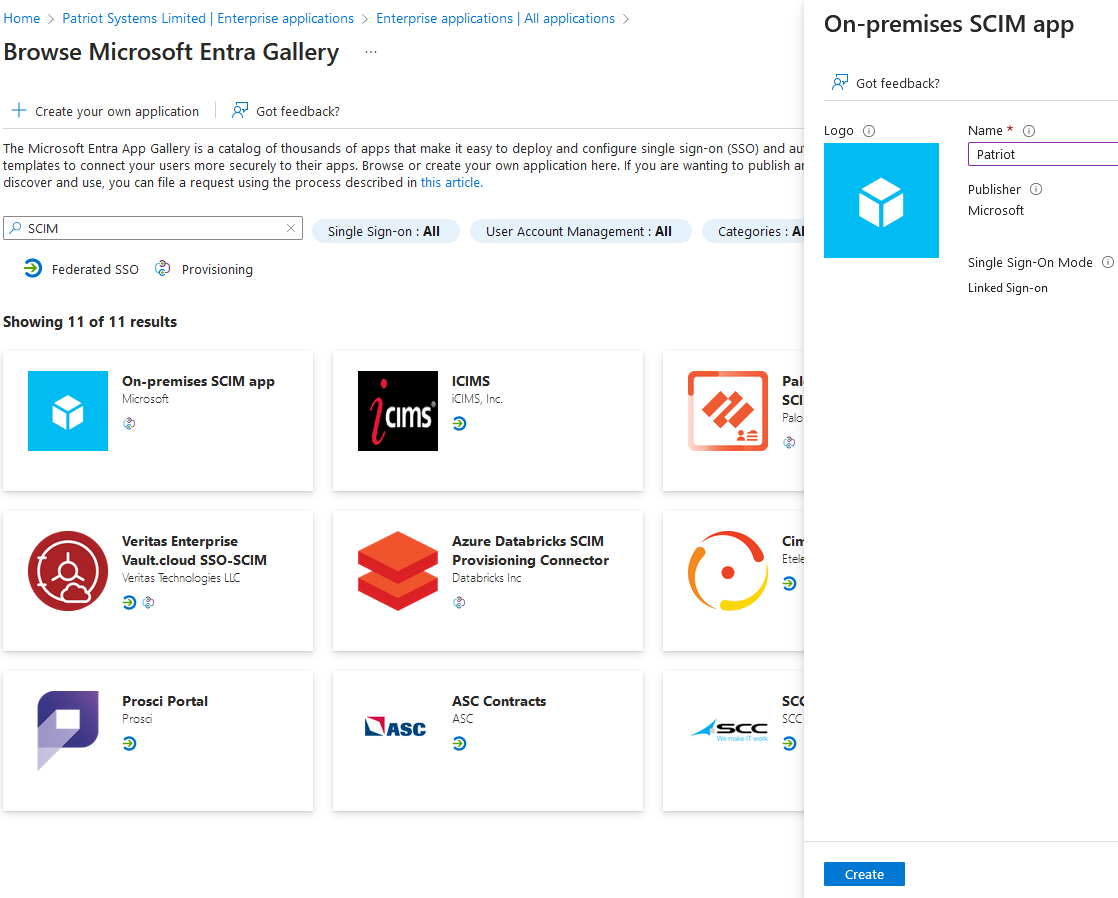Click the Provisioning legend icon
1118x898 pixels.
(x=163, y=268)
